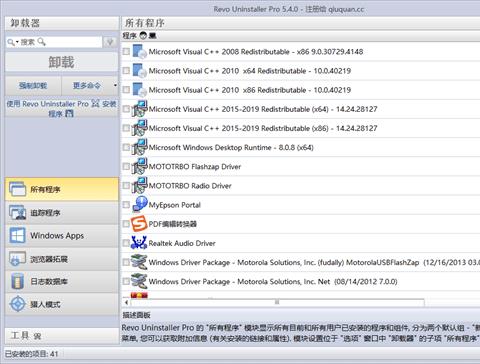Click the 卸载器 panel header

click(x=62, y=23)
